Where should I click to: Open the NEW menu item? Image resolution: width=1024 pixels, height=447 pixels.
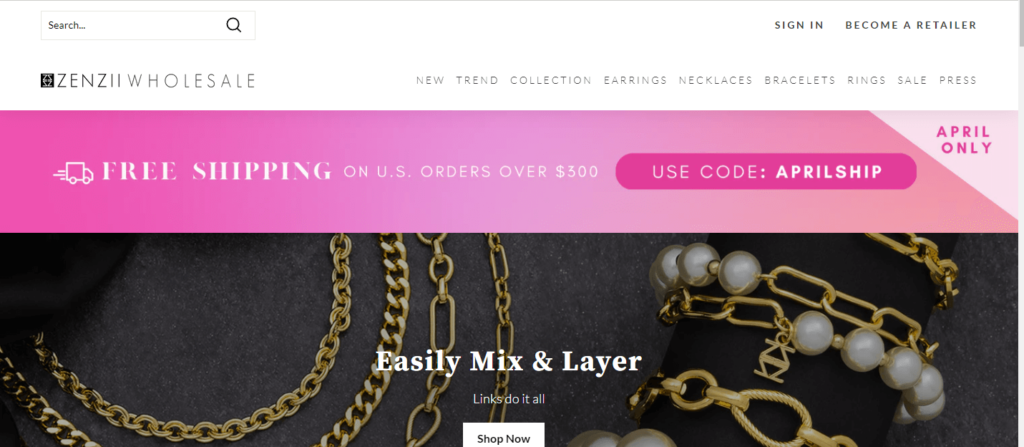pos(430,80)
